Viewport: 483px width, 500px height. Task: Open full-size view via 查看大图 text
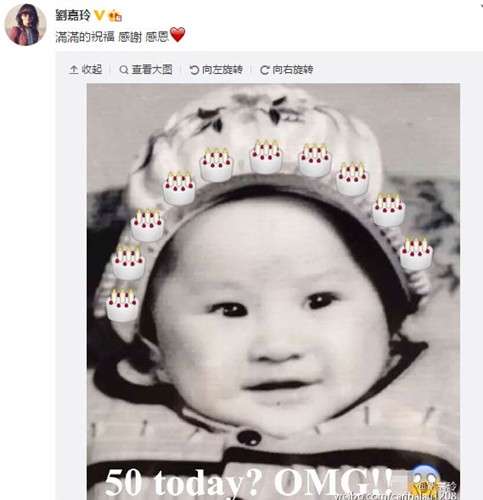[x=152, y=70]
